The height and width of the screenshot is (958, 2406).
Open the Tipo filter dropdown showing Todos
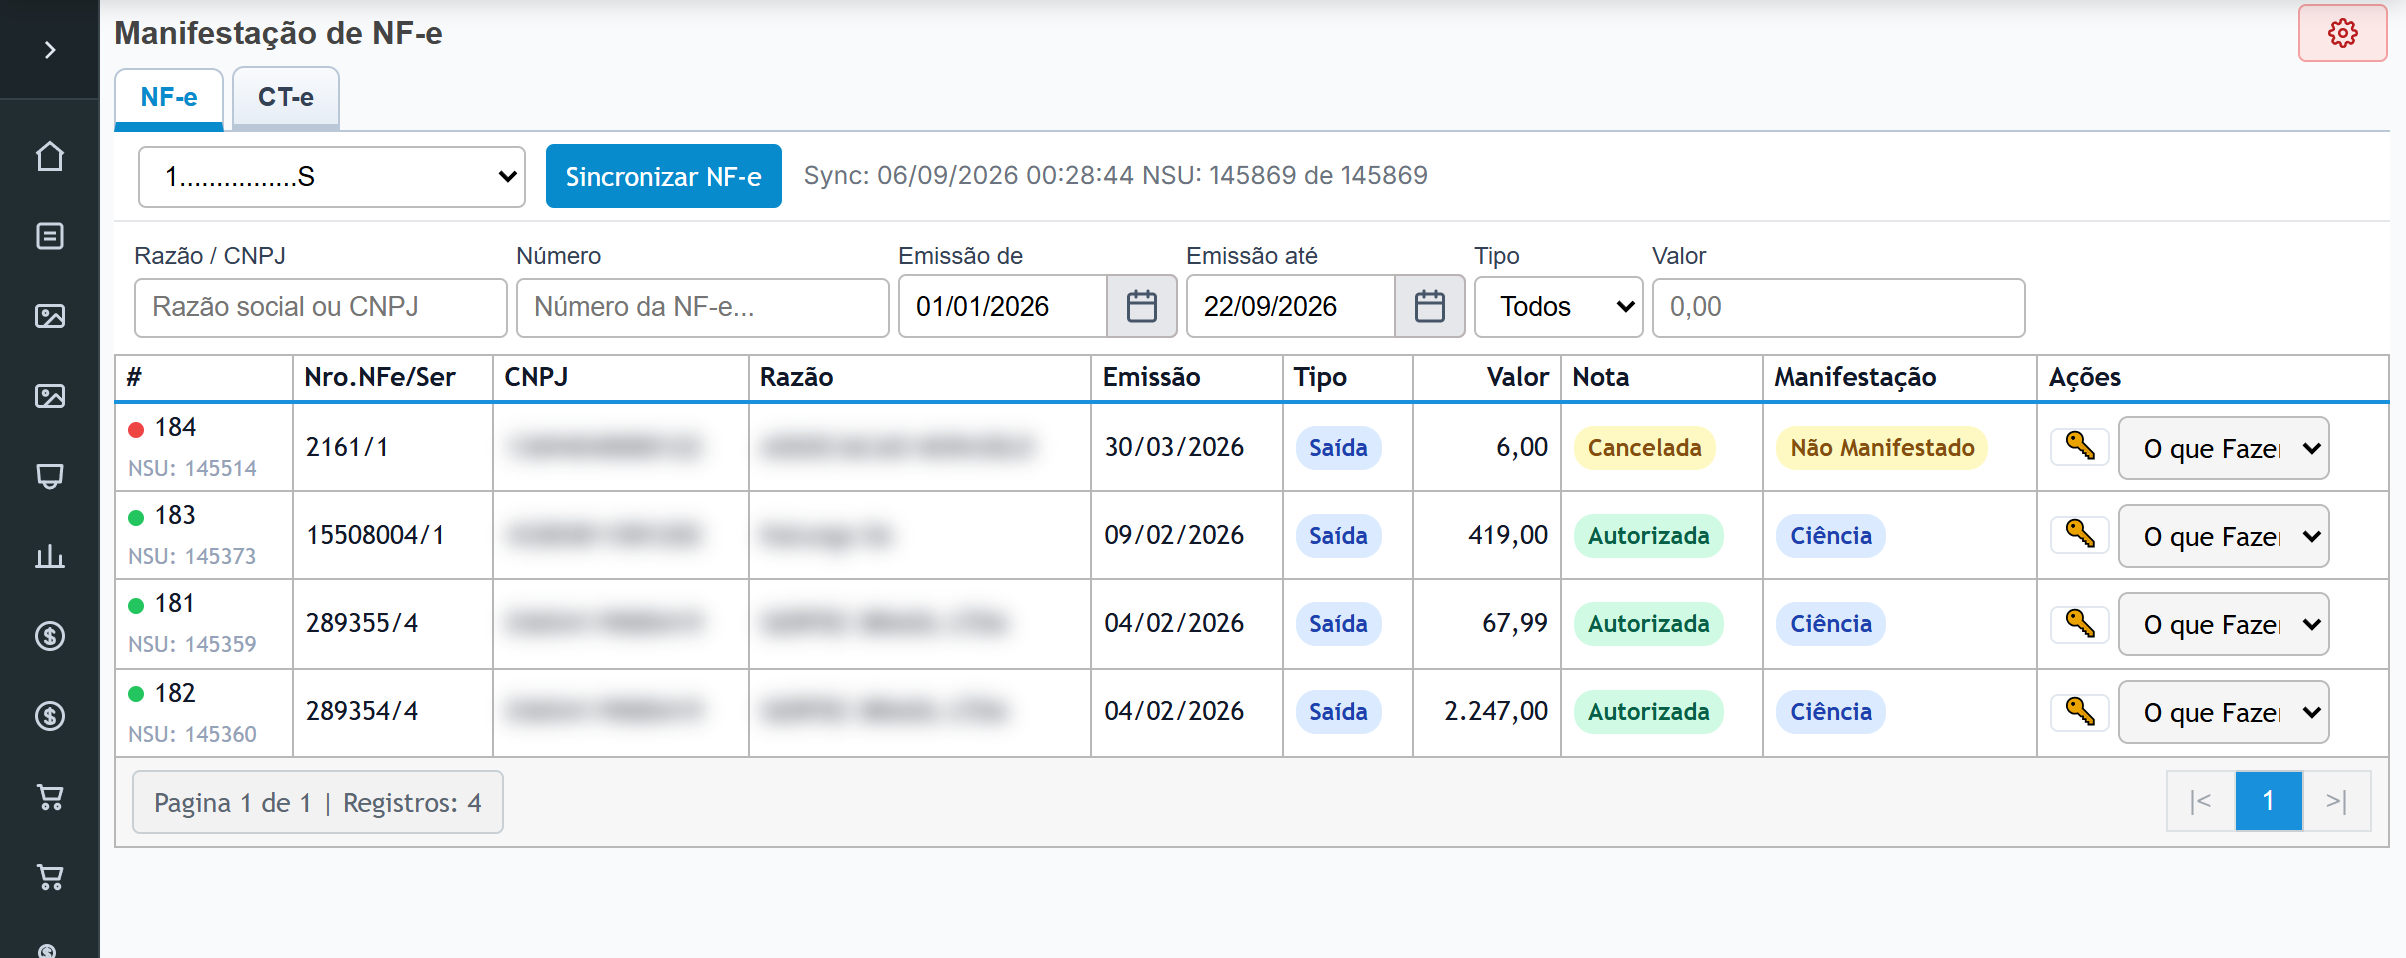pos(1558,306)
